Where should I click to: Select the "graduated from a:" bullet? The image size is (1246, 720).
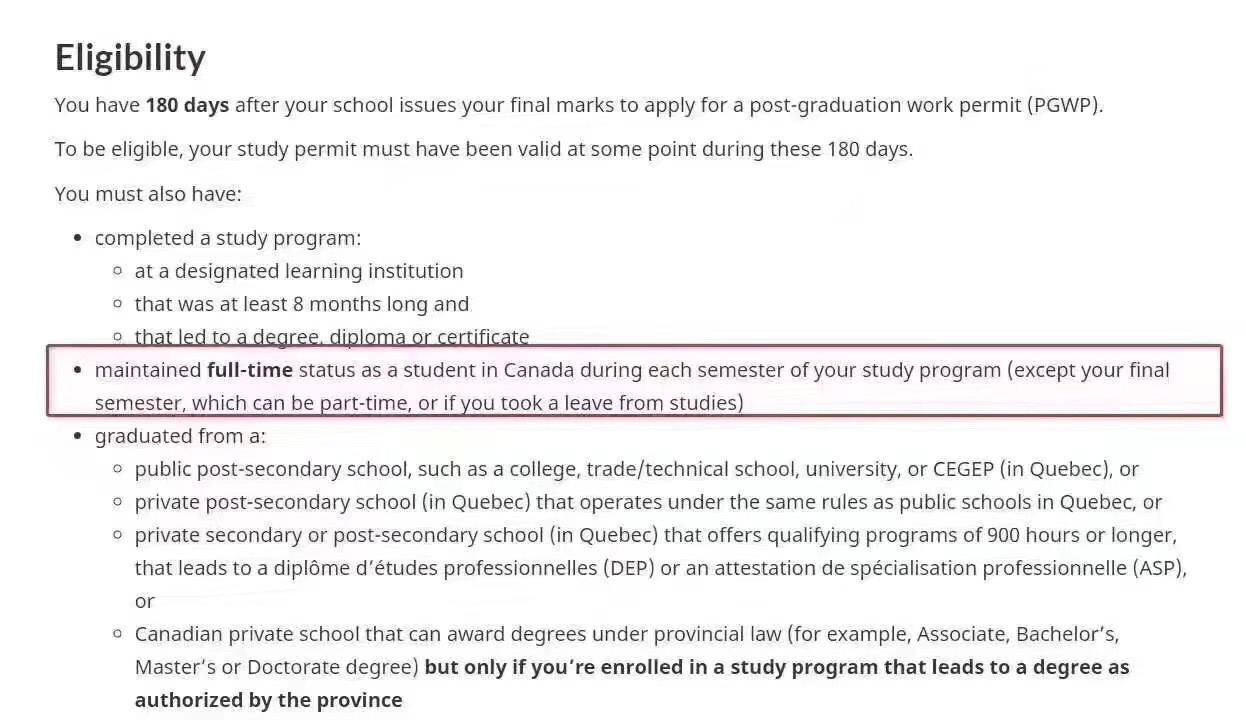click(x=180, y=436)
